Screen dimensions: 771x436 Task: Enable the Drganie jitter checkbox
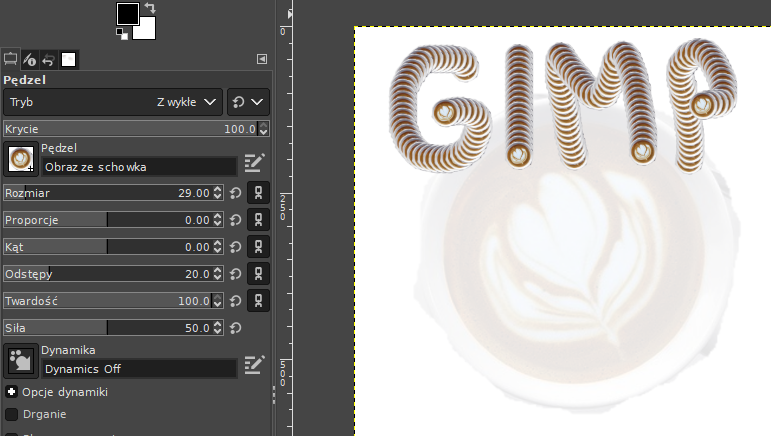click(11, 414)
